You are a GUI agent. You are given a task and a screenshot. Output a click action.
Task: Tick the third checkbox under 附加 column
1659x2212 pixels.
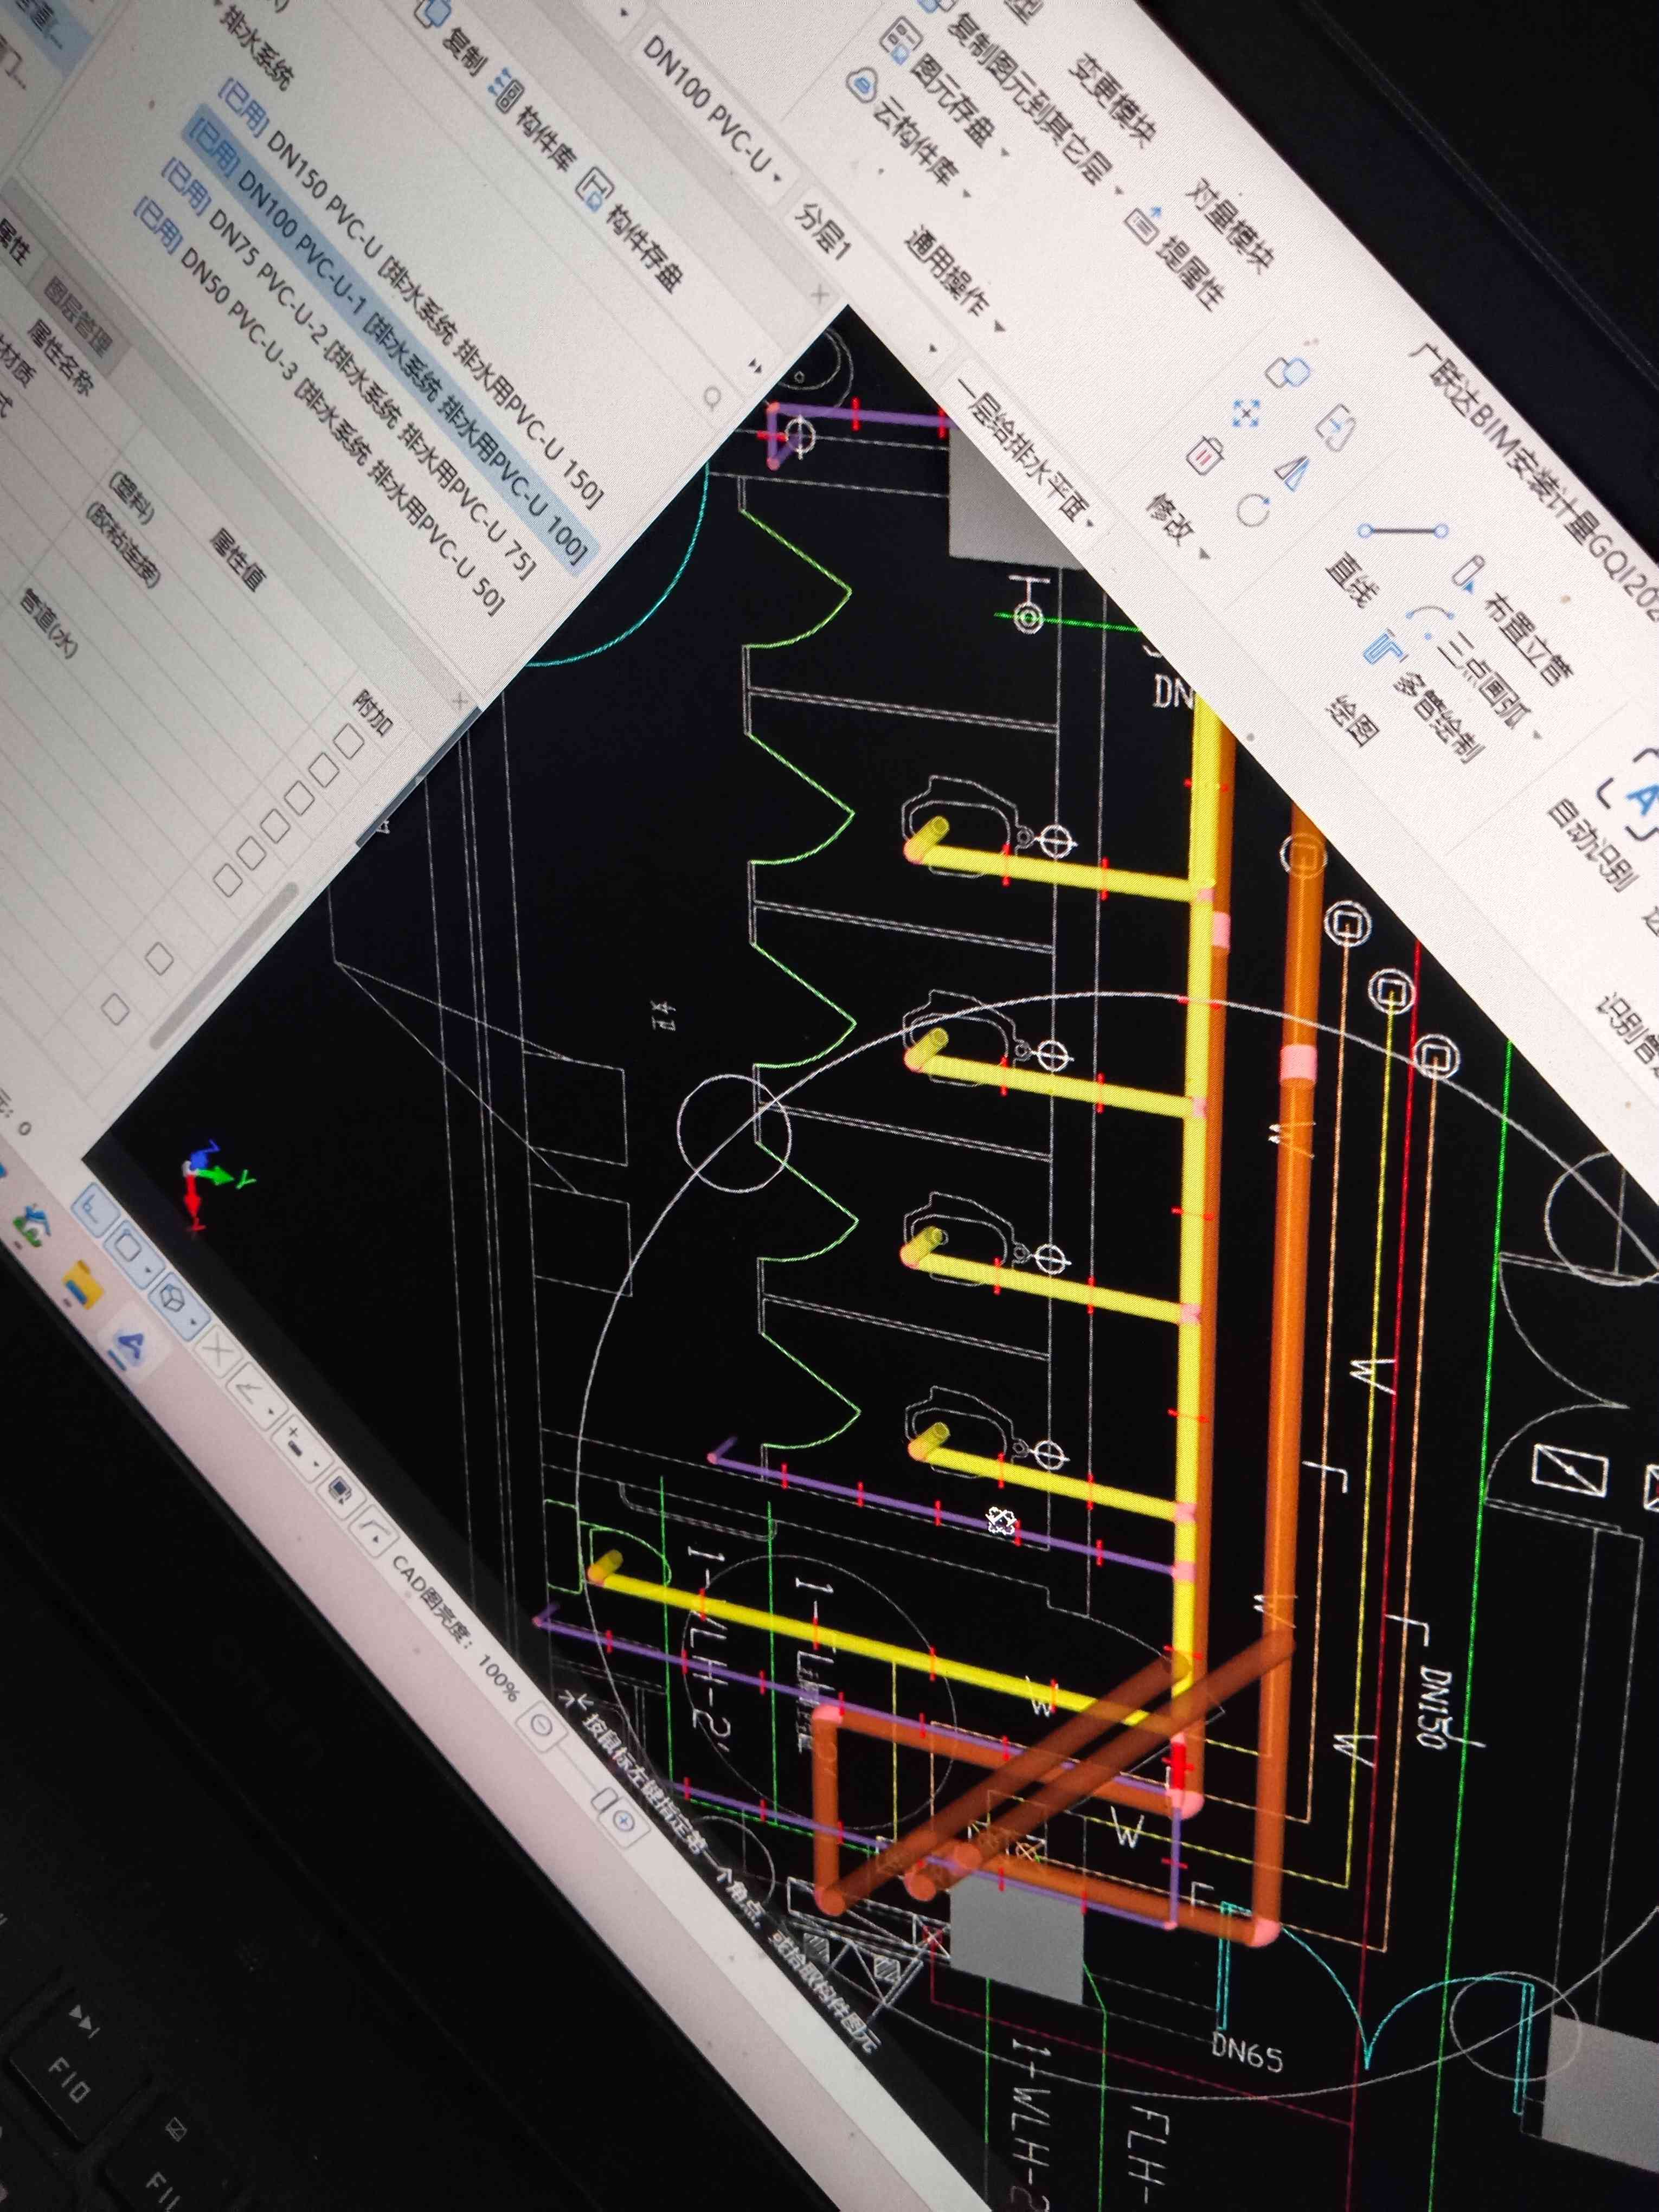pos(298,799)
